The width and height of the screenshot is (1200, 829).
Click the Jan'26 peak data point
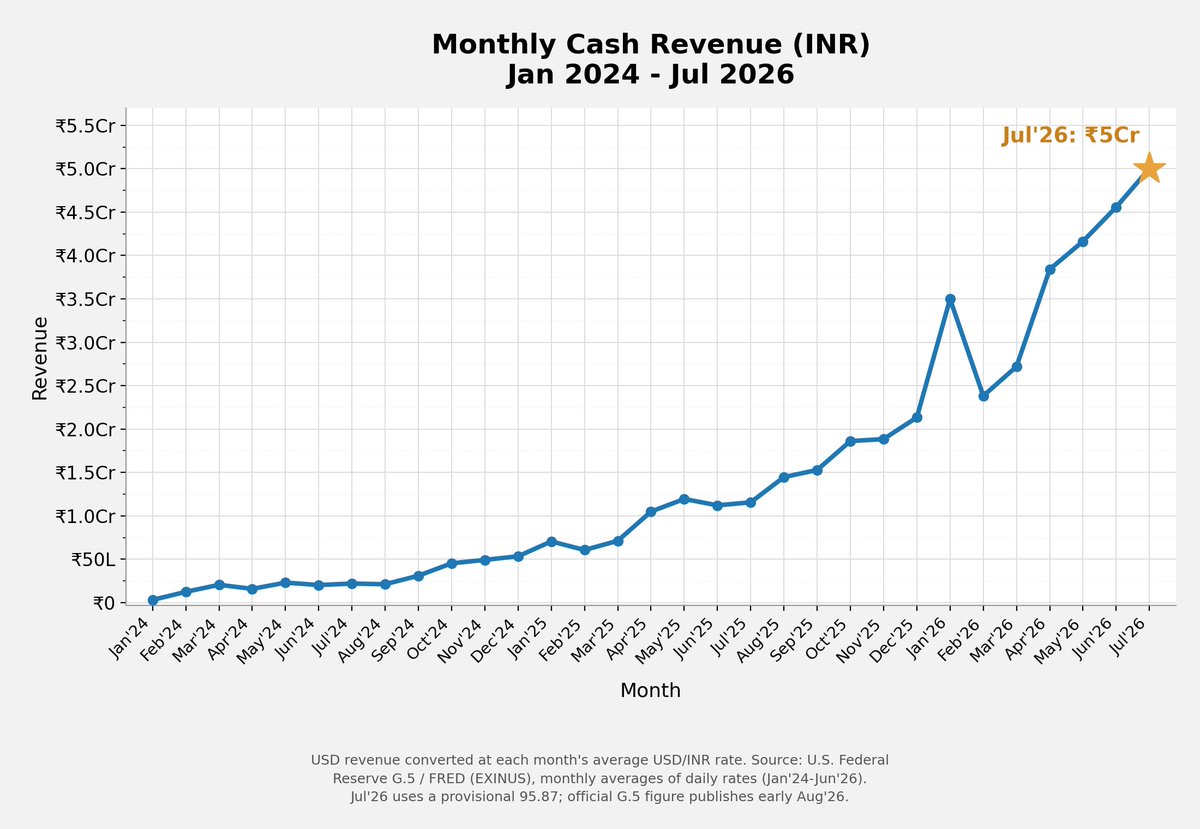(x=950, y=299)
